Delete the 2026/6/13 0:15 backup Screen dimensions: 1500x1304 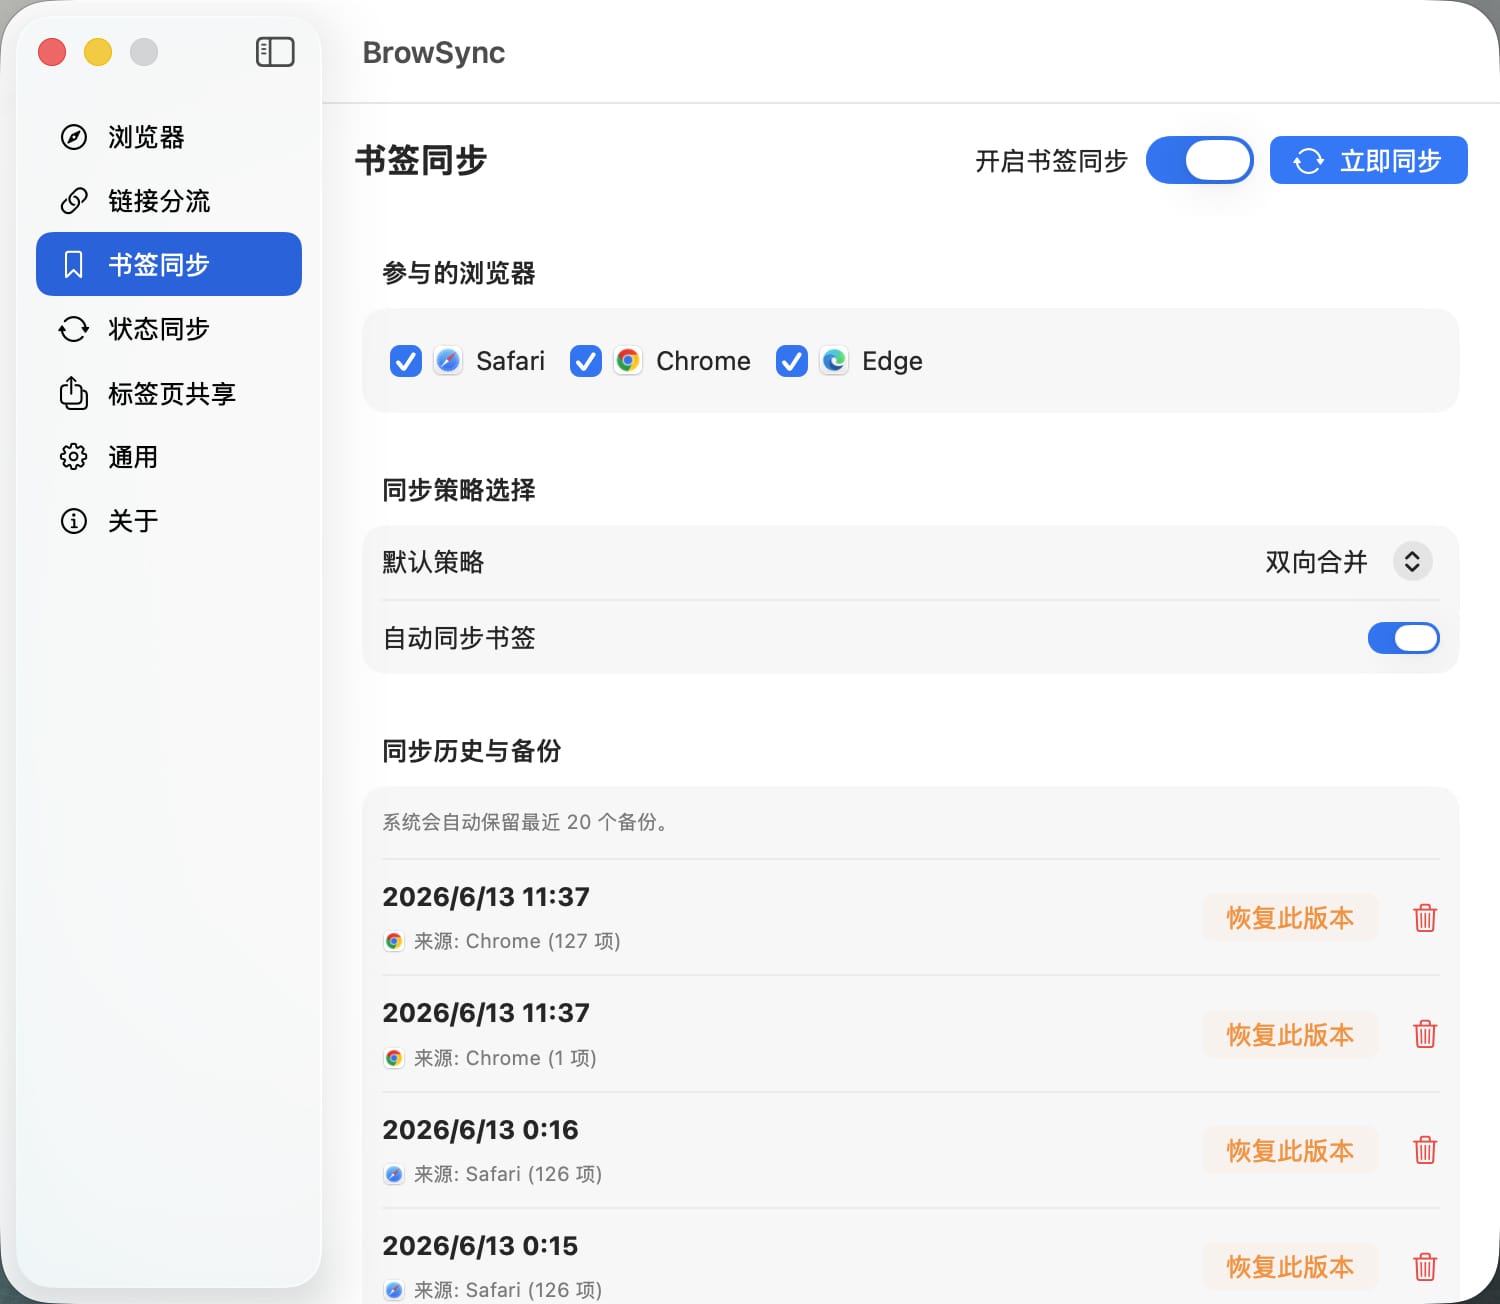click(x=1425, y=1267)
